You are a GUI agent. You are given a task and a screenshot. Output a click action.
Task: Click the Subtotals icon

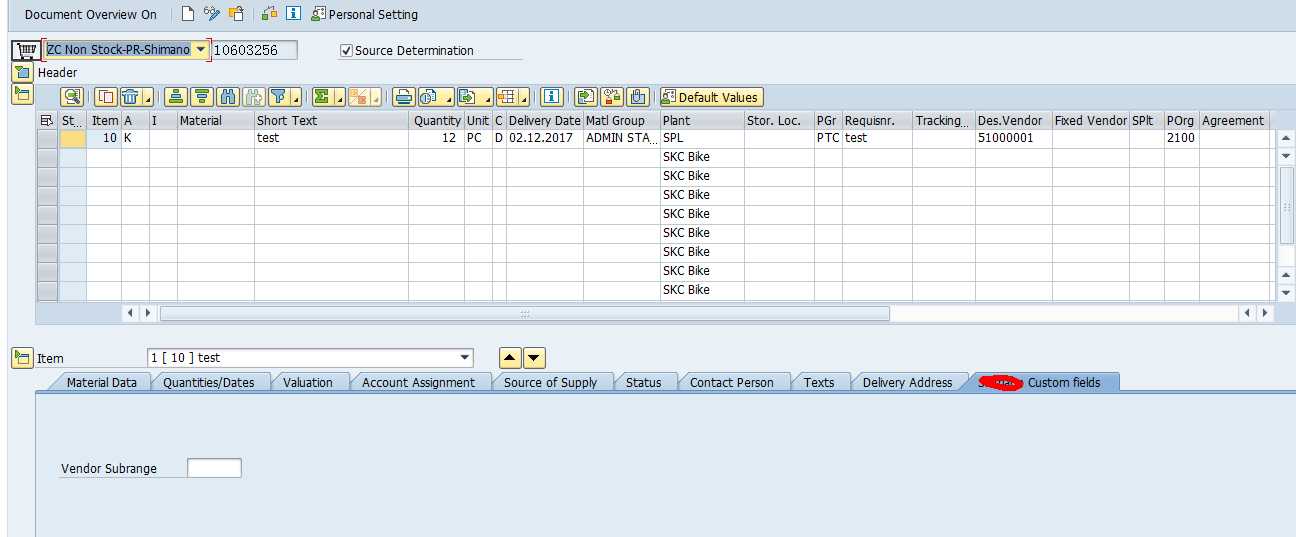360,97
